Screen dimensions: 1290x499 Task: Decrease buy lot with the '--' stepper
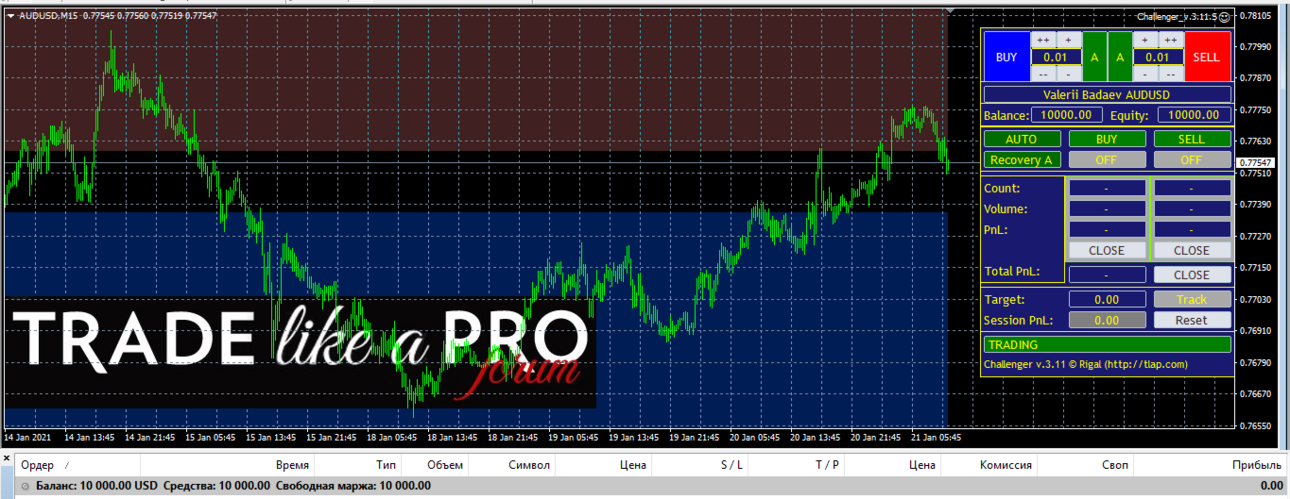pos(1043,74)
